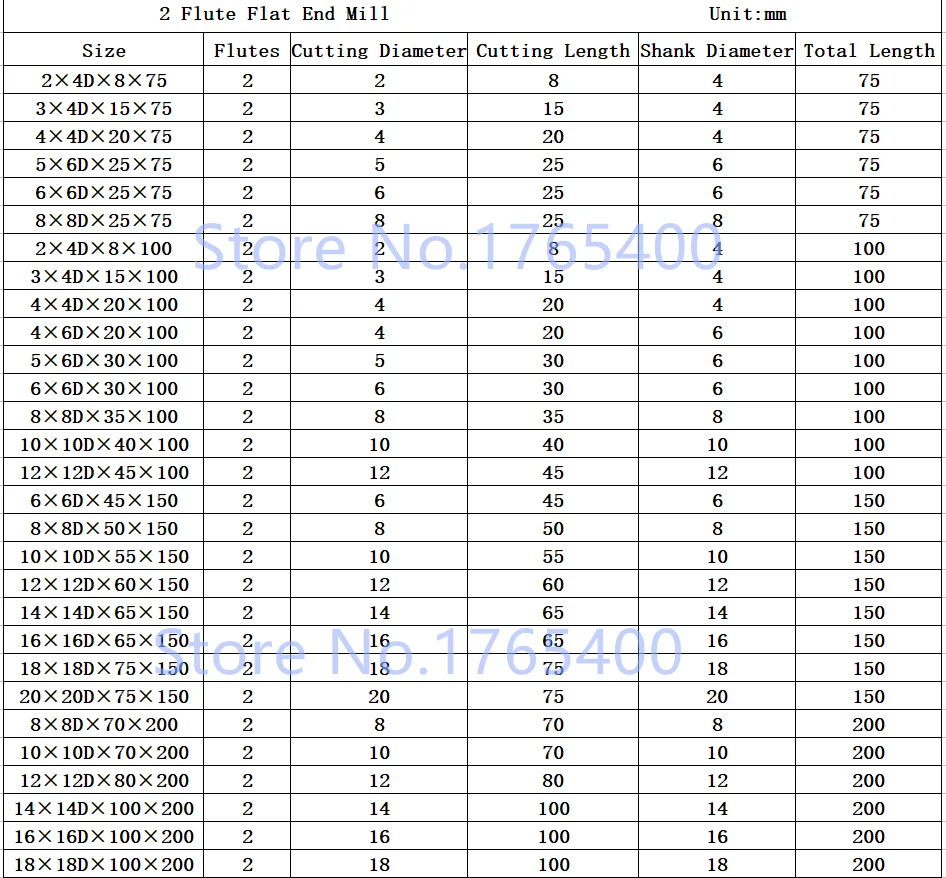Screen dimensions: 946x878
Task: Click size cell '3×4D×15×100'
Action: pos(104,276)
